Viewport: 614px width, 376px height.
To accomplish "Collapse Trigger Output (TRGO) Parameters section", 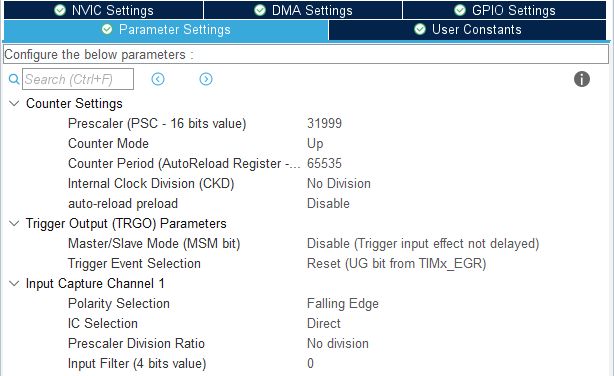I will [x=14, y=223].
